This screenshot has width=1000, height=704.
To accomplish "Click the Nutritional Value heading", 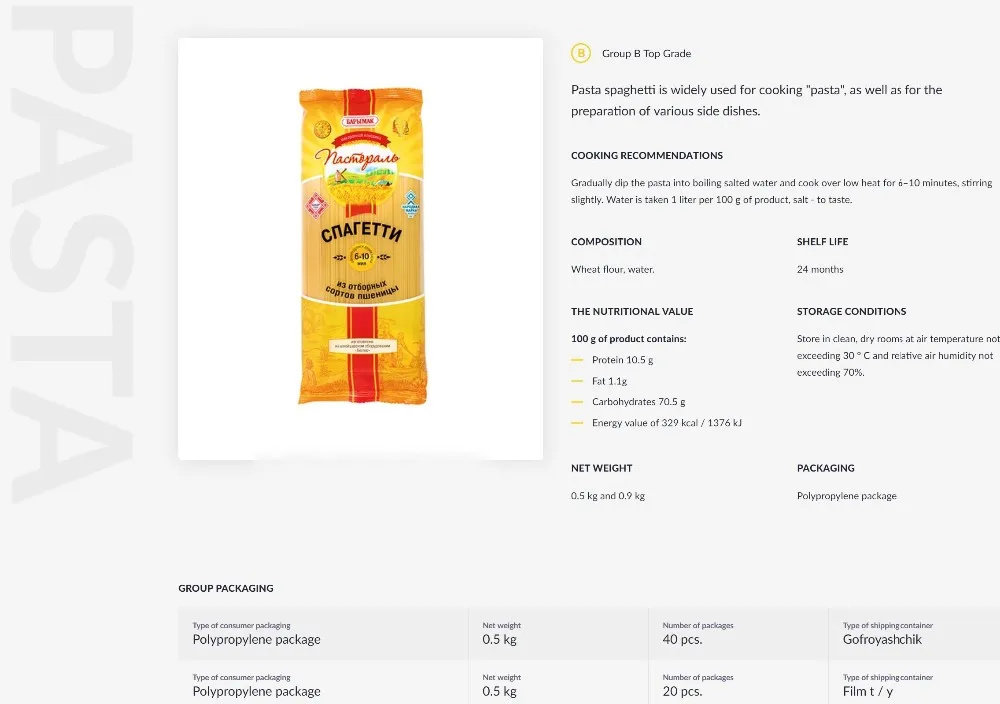I will click(632, 312).
